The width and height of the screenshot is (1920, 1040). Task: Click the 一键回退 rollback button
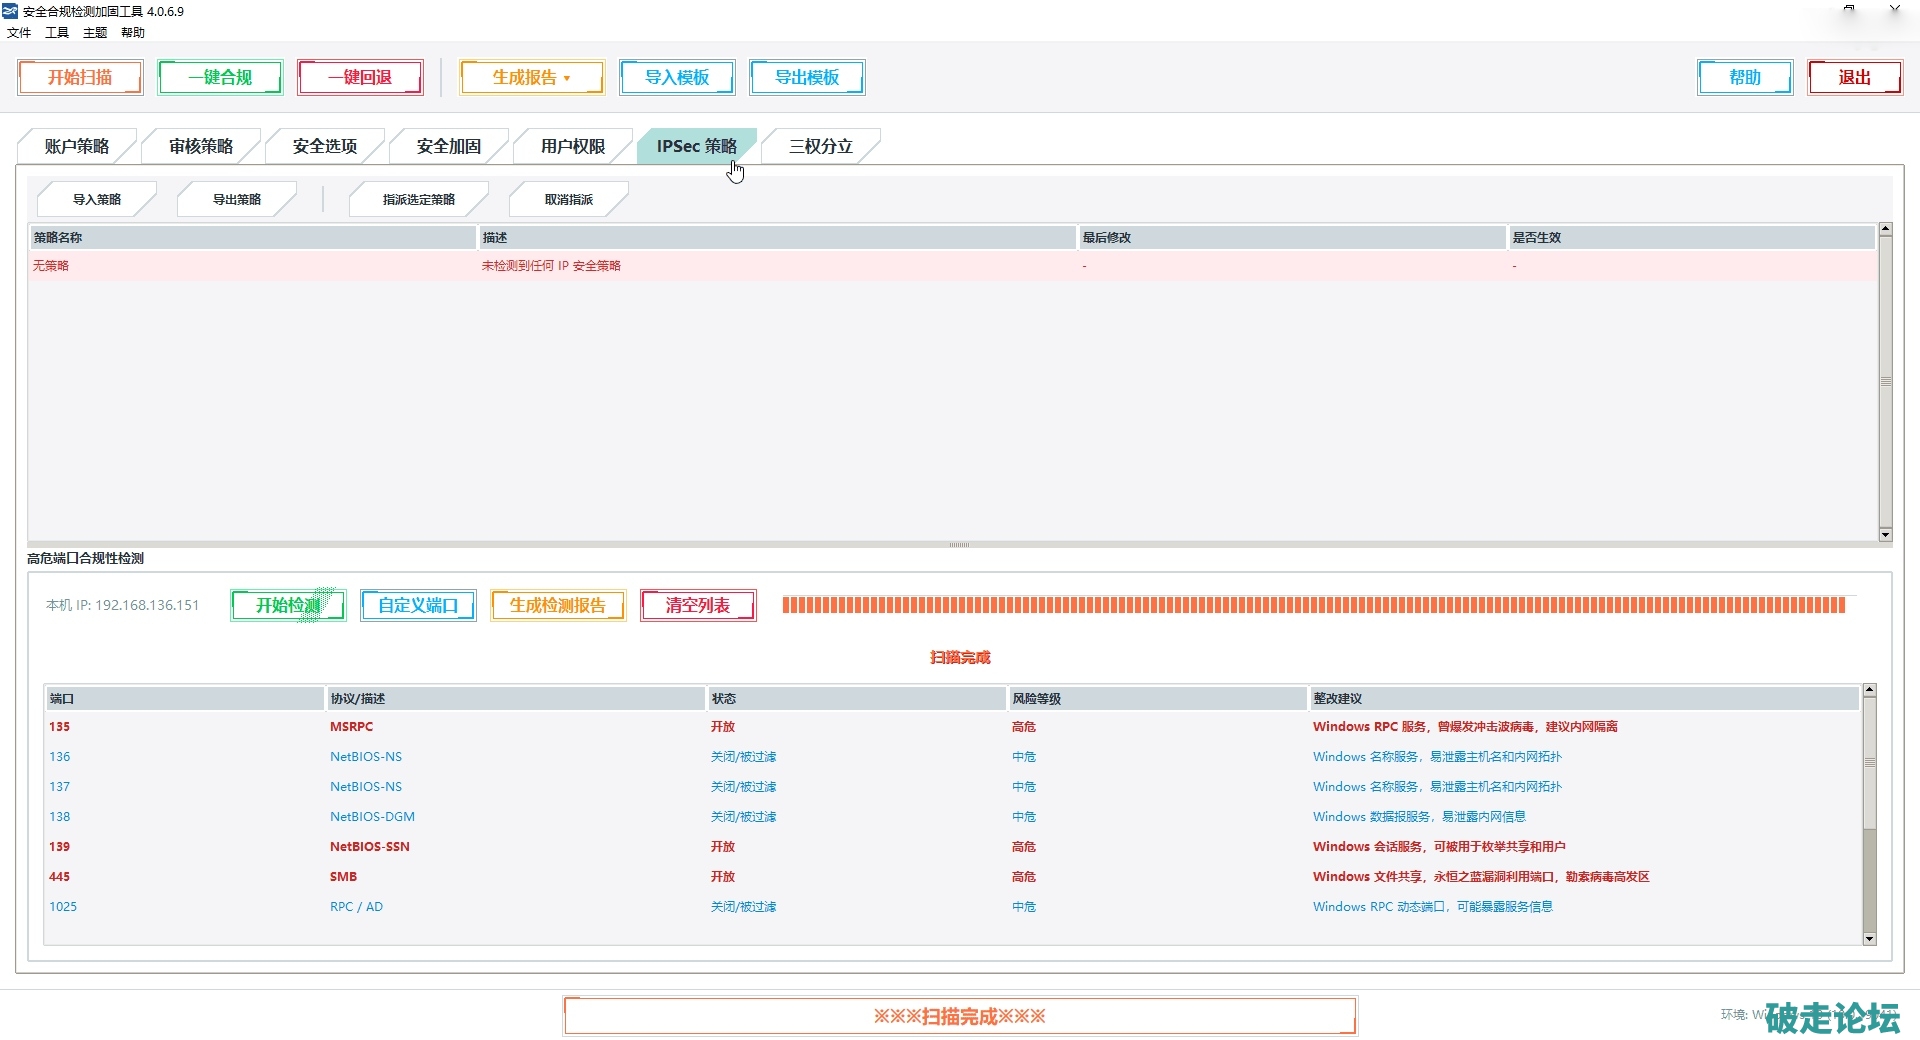pyautogui.click(x=360, y=78)
